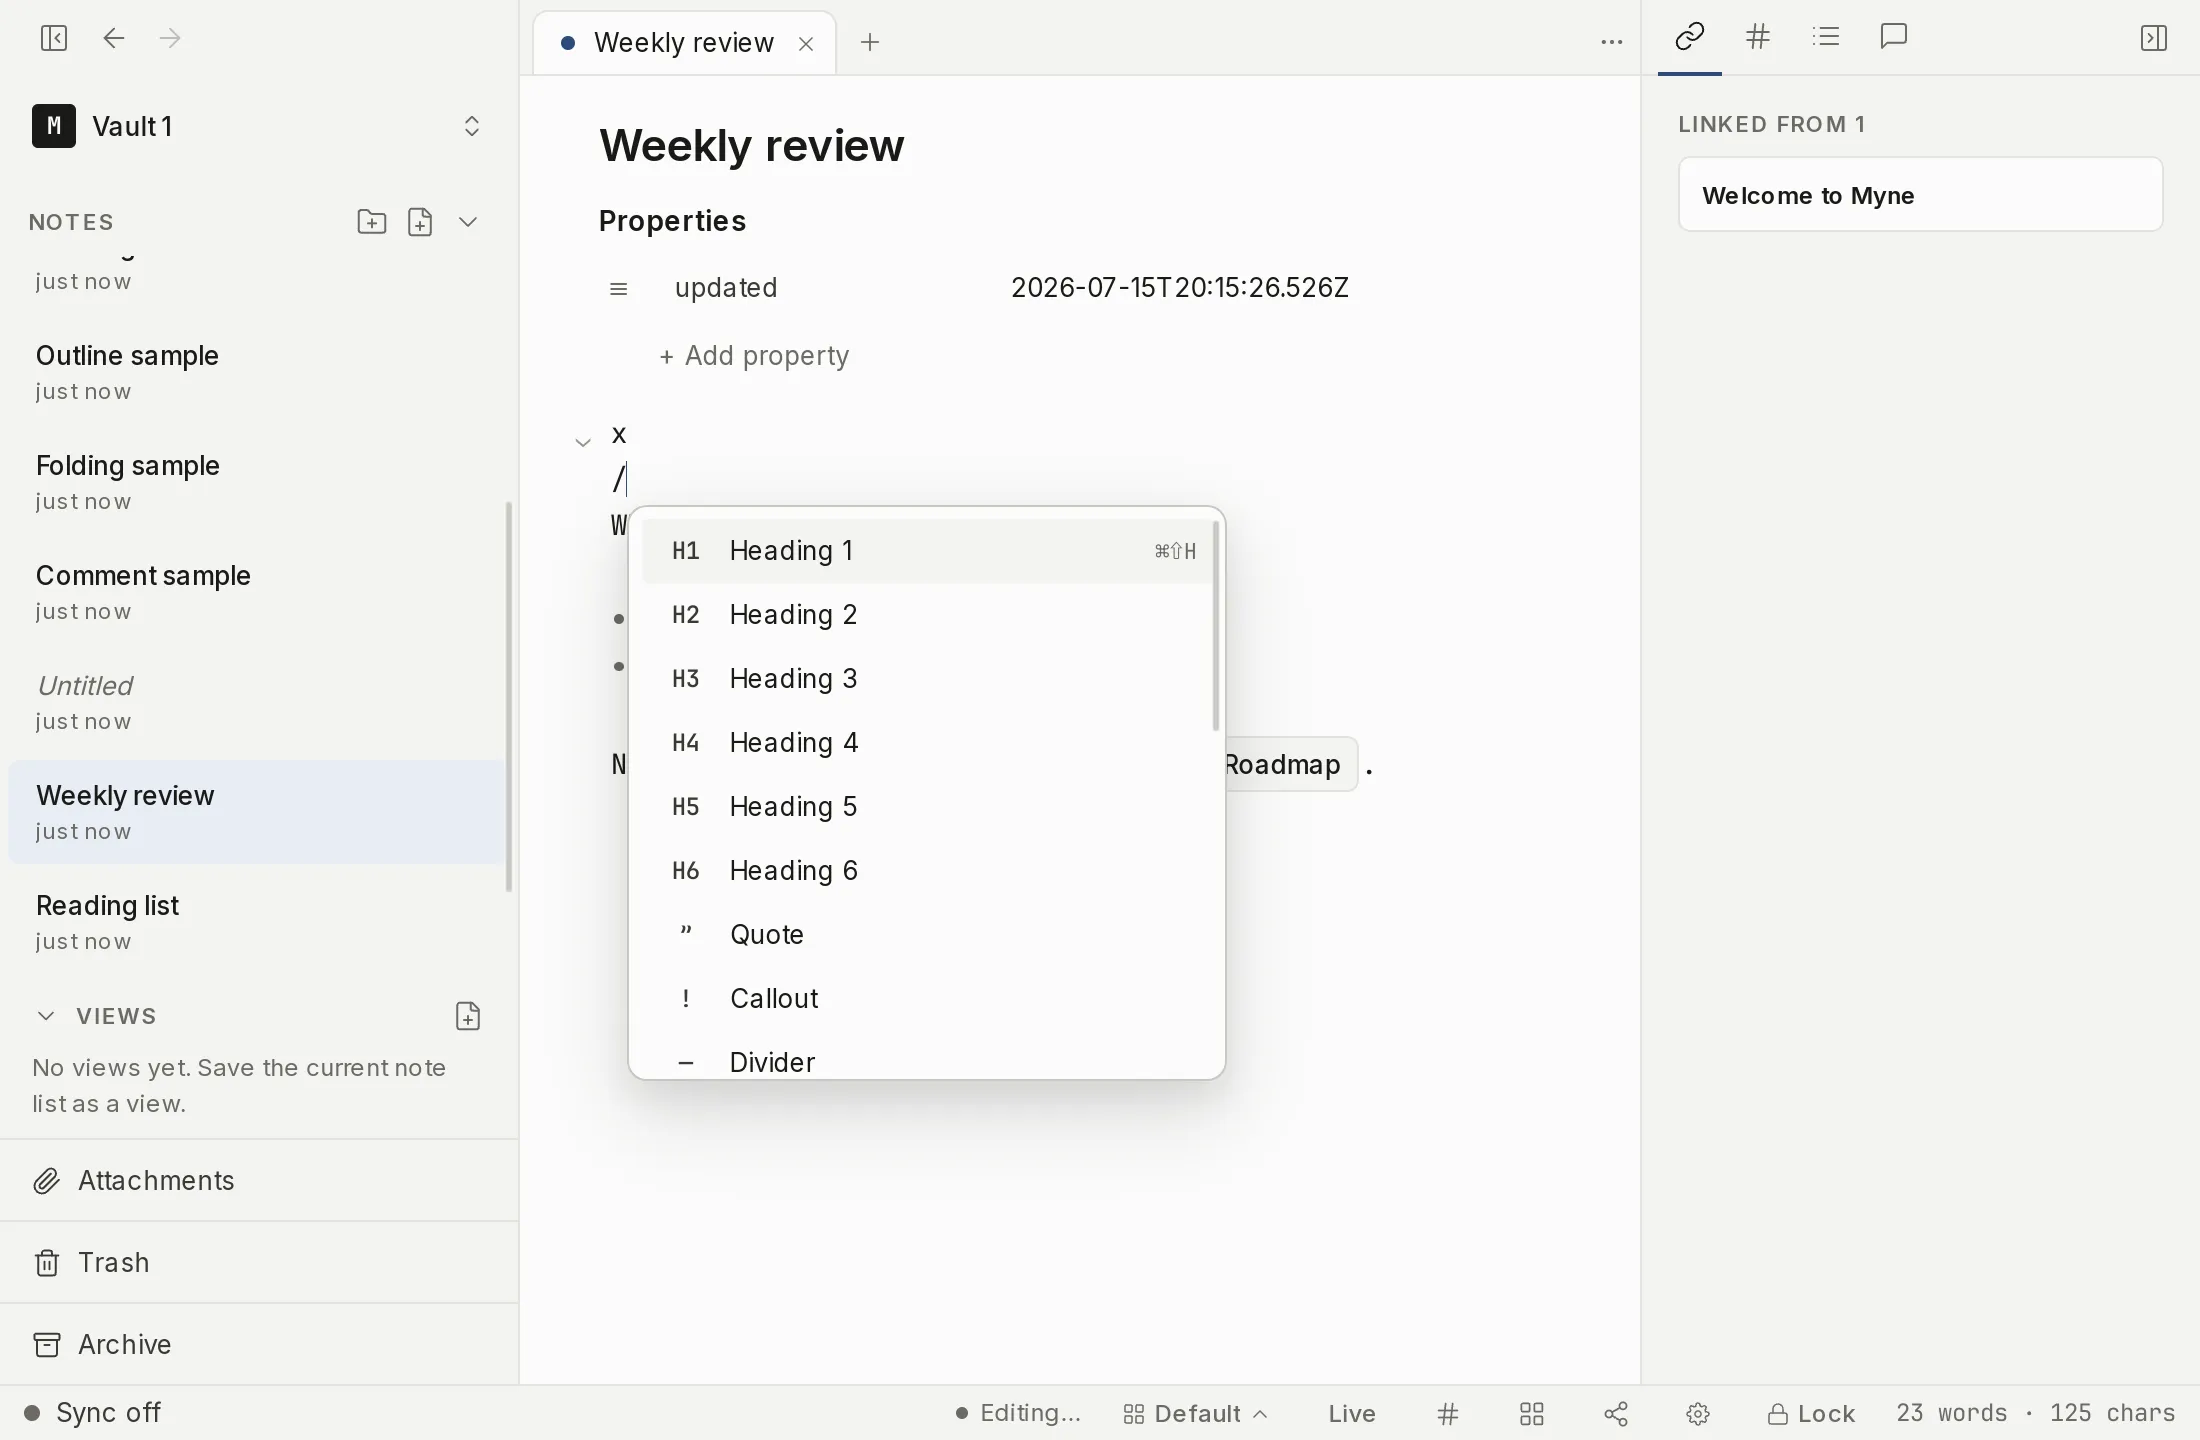The image size is (2200, 1440).
Task: Toggle the Sync off status
Action: pos(92,1413)
